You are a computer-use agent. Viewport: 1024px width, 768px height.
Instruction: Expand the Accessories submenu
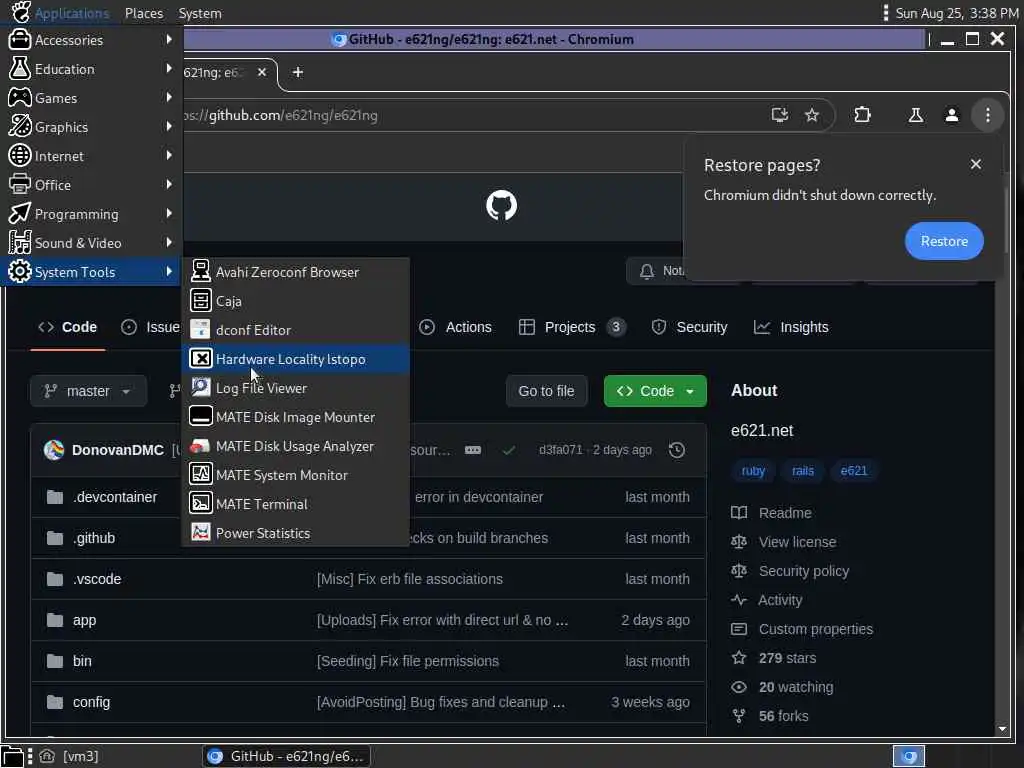tap(91, 40)
